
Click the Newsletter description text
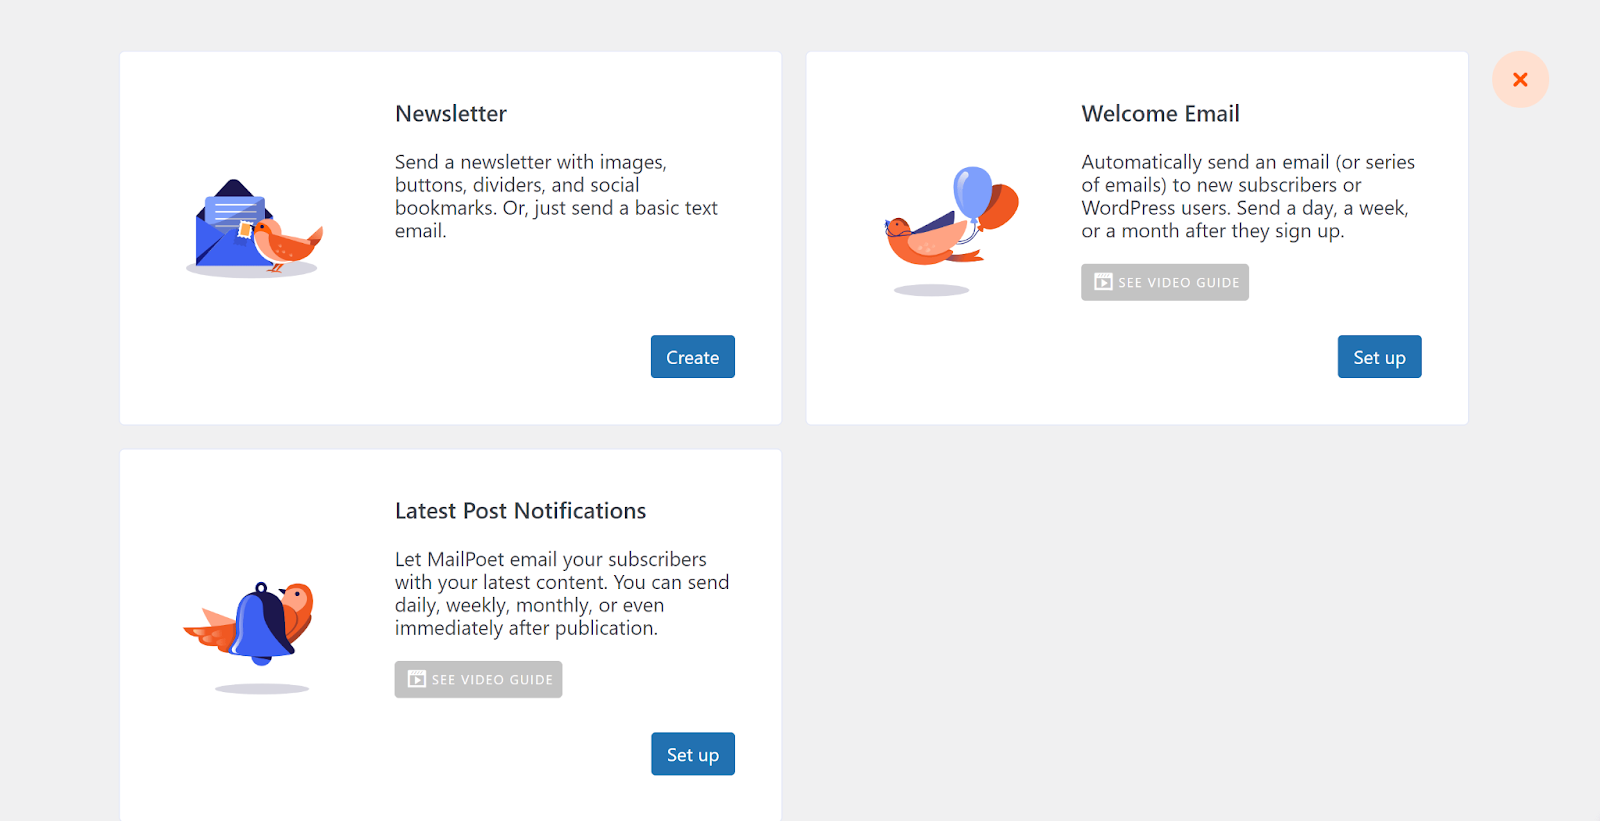pyautogui.click(x=555, y=196)
